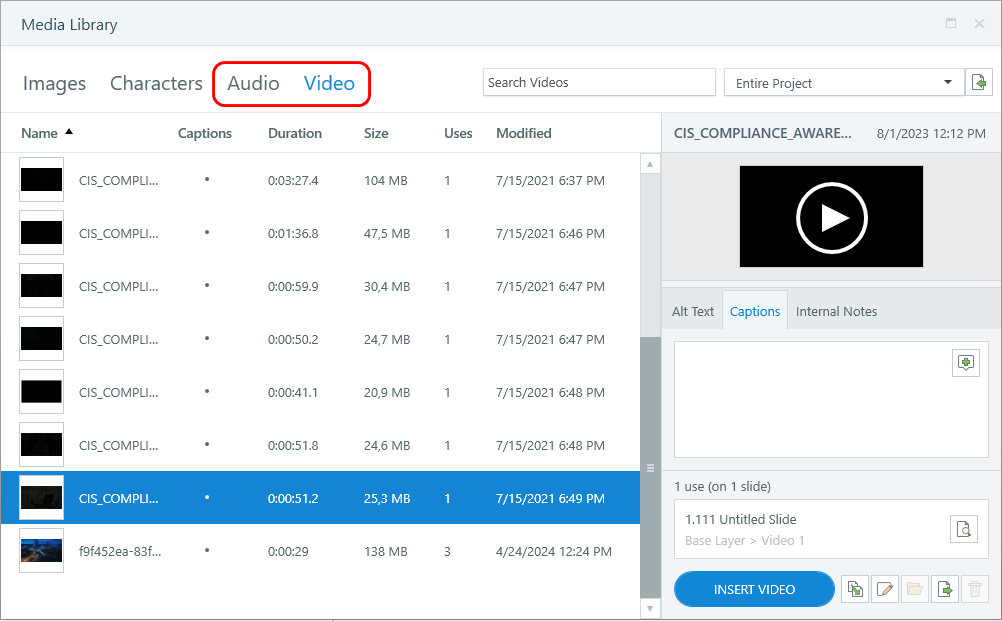Screen dimensions: 1002x621
Task: Select the Edit video pencil icon
Action: 885,589
